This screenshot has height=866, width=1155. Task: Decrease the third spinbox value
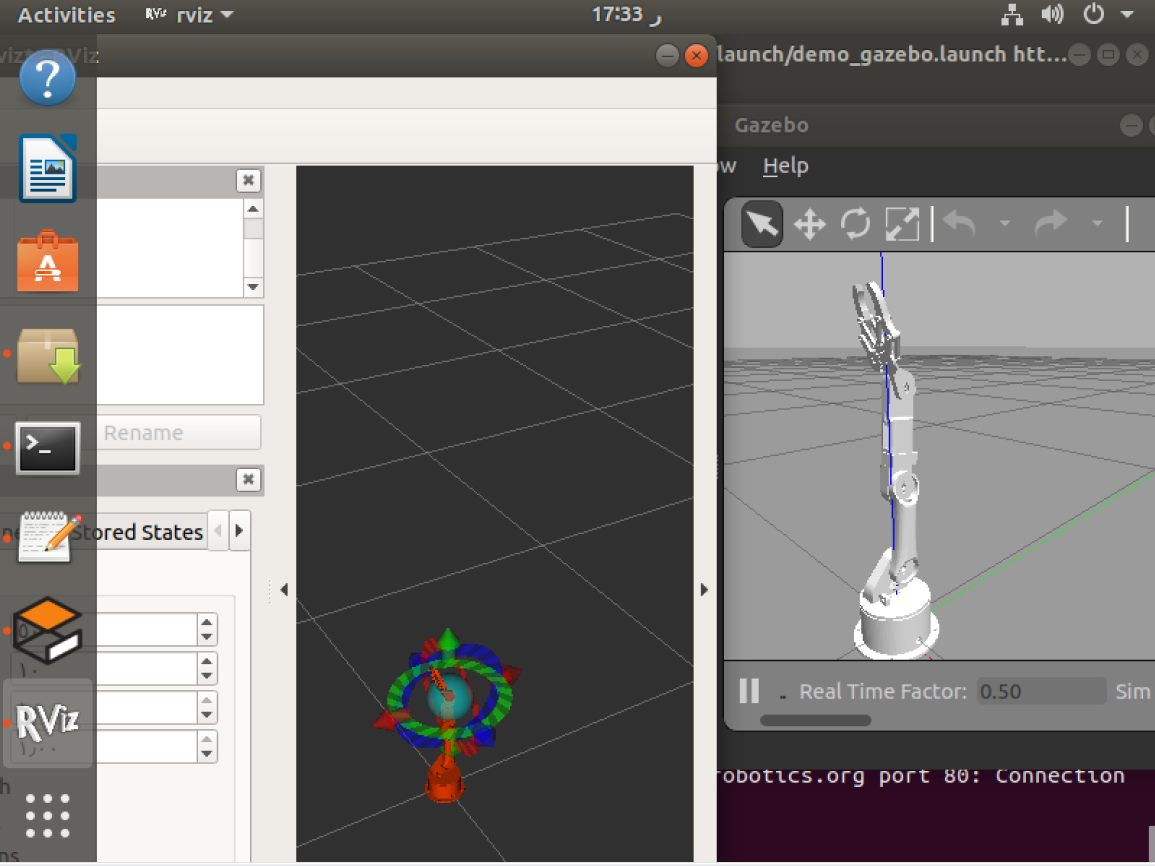[207, 715]
